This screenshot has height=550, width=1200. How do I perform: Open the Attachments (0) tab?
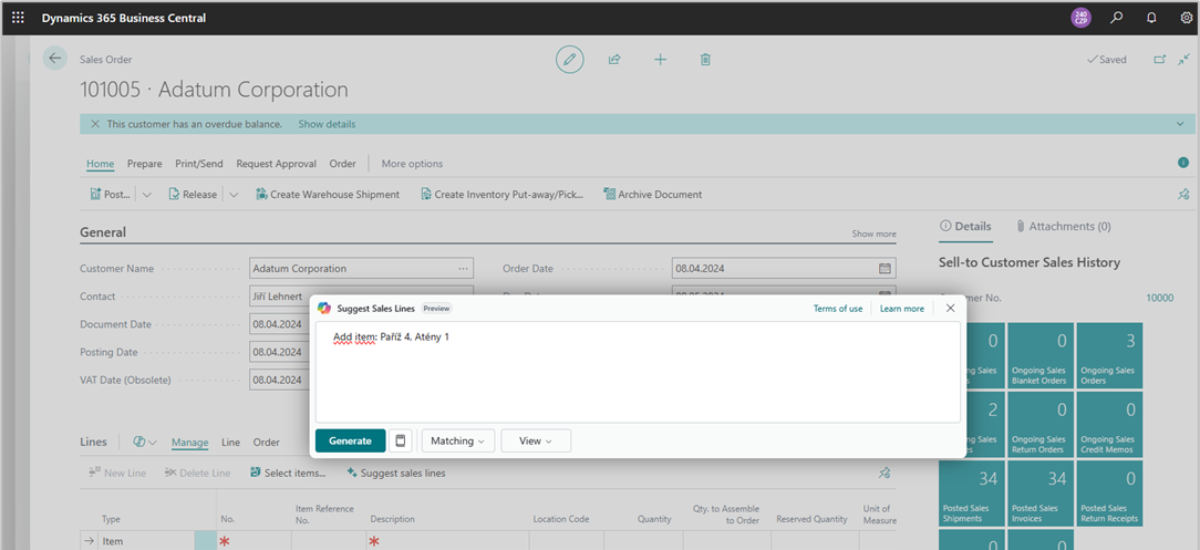[1063, 226]
